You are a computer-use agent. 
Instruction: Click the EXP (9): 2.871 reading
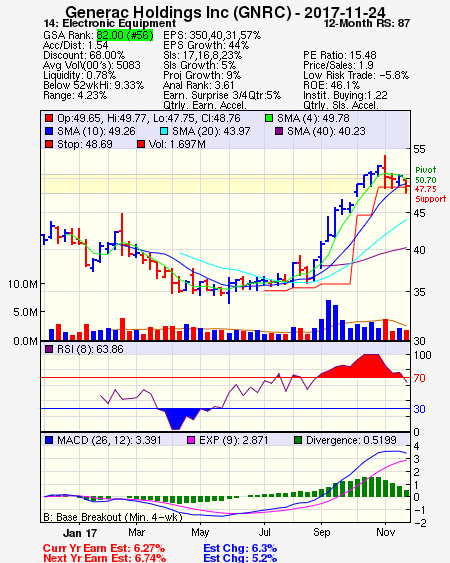coord(234,440)
